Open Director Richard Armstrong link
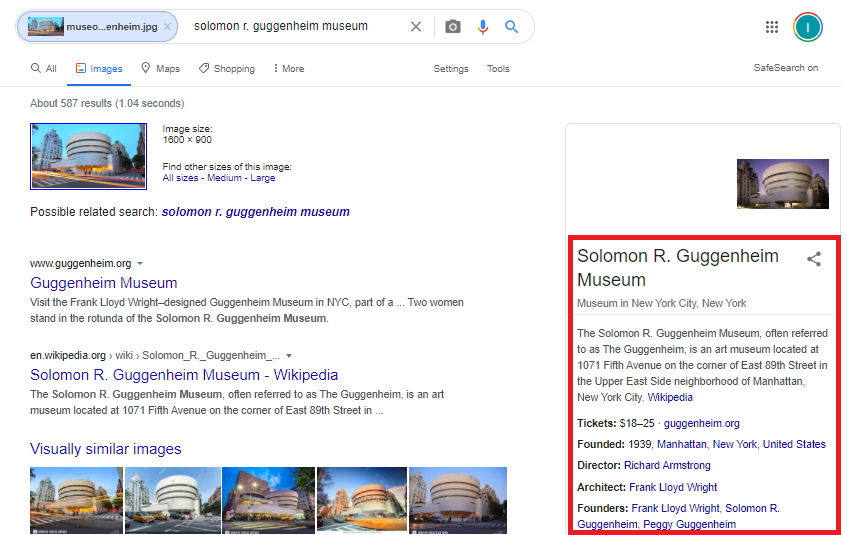The image size is (847, 535). [x=667, y=465]
